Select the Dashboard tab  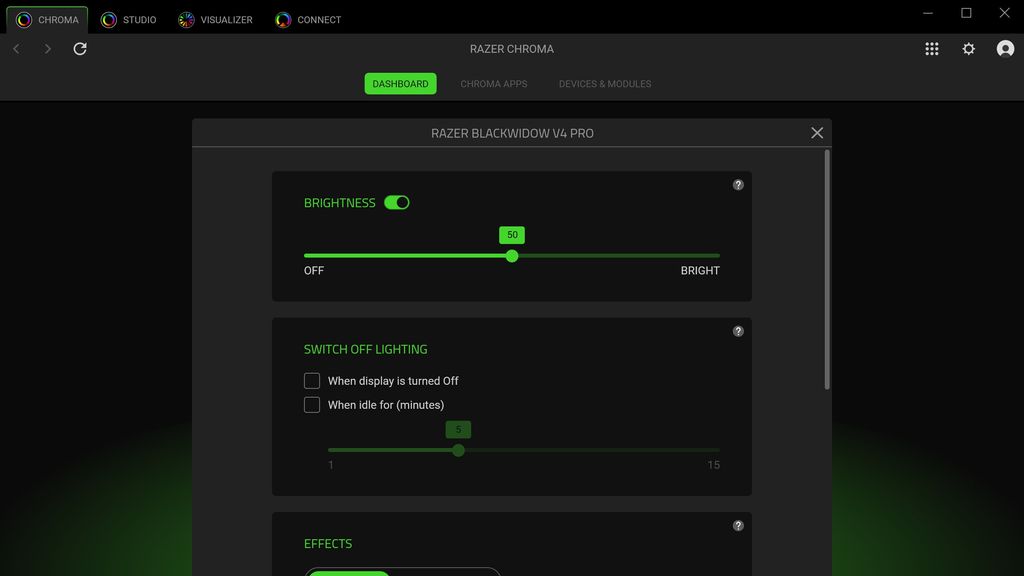coord(400,84)
